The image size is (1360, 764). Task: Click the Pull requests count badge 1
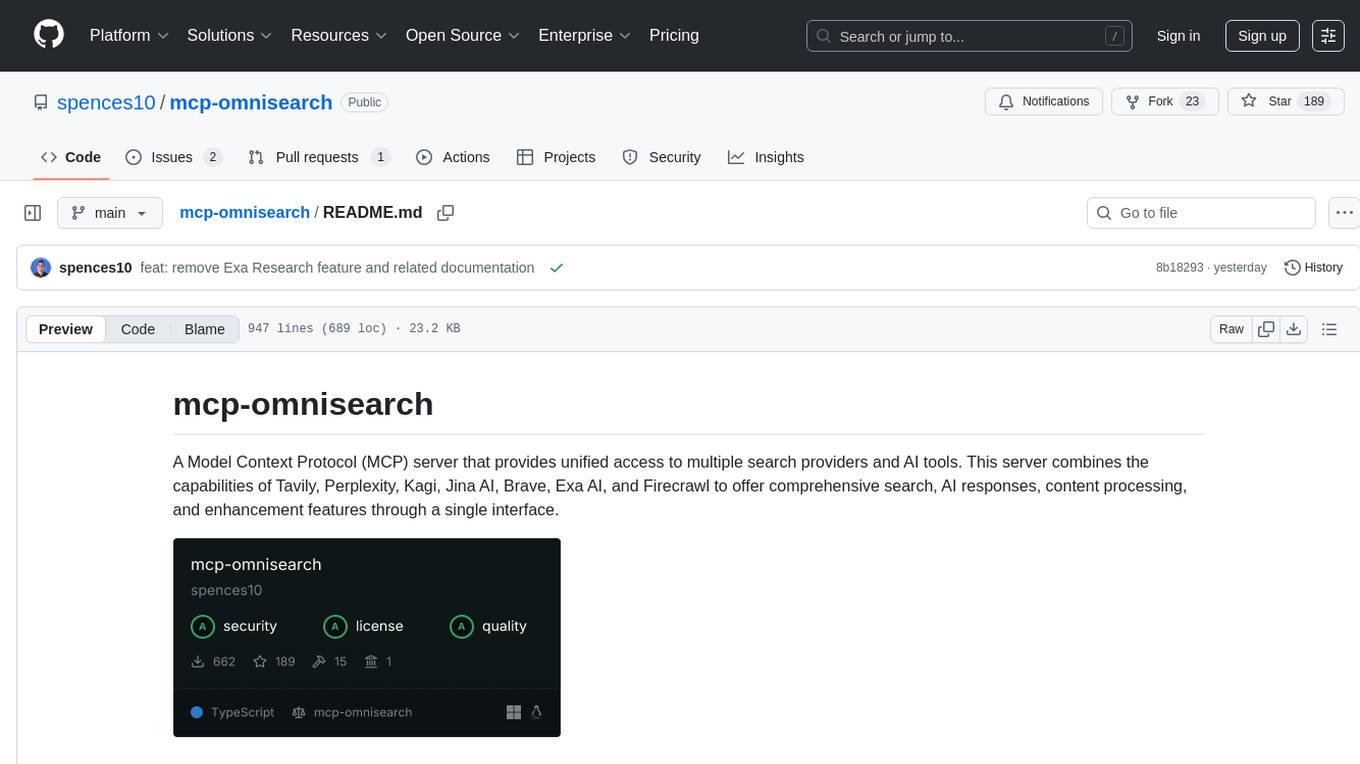point(380,157)
